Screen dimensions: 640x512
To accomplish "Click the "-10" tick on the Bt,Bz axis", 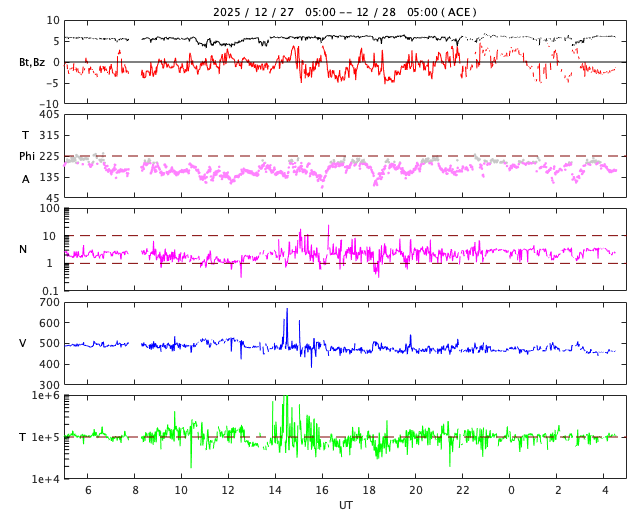I will click(x=48, y=103).
